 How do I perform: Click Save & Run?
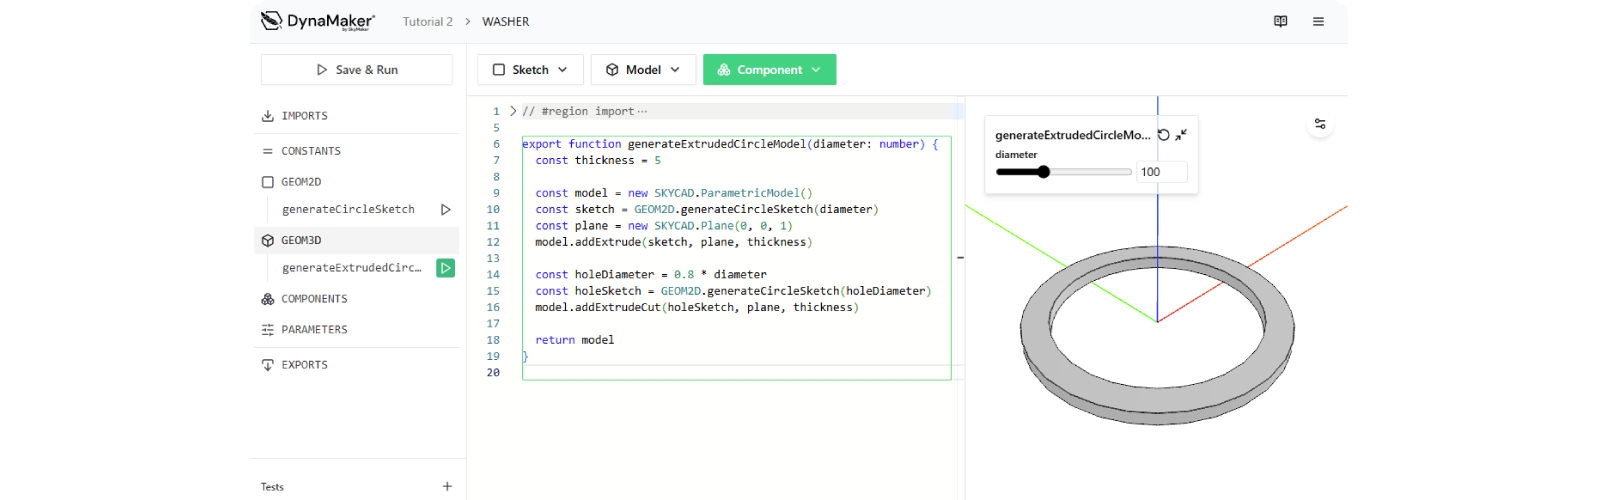[x=357, y=70]
